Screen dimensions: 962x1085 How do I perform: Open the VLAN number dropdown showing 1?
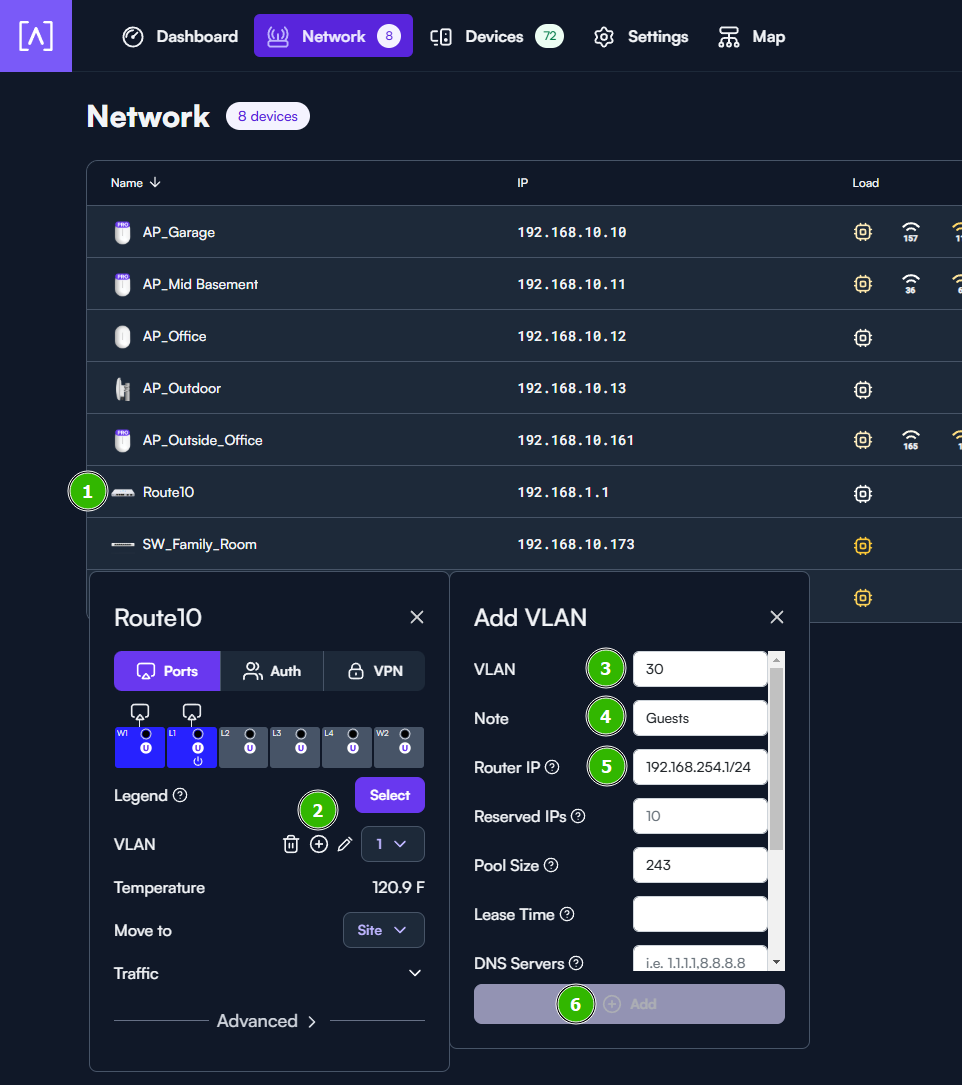[x=392, y=844]
